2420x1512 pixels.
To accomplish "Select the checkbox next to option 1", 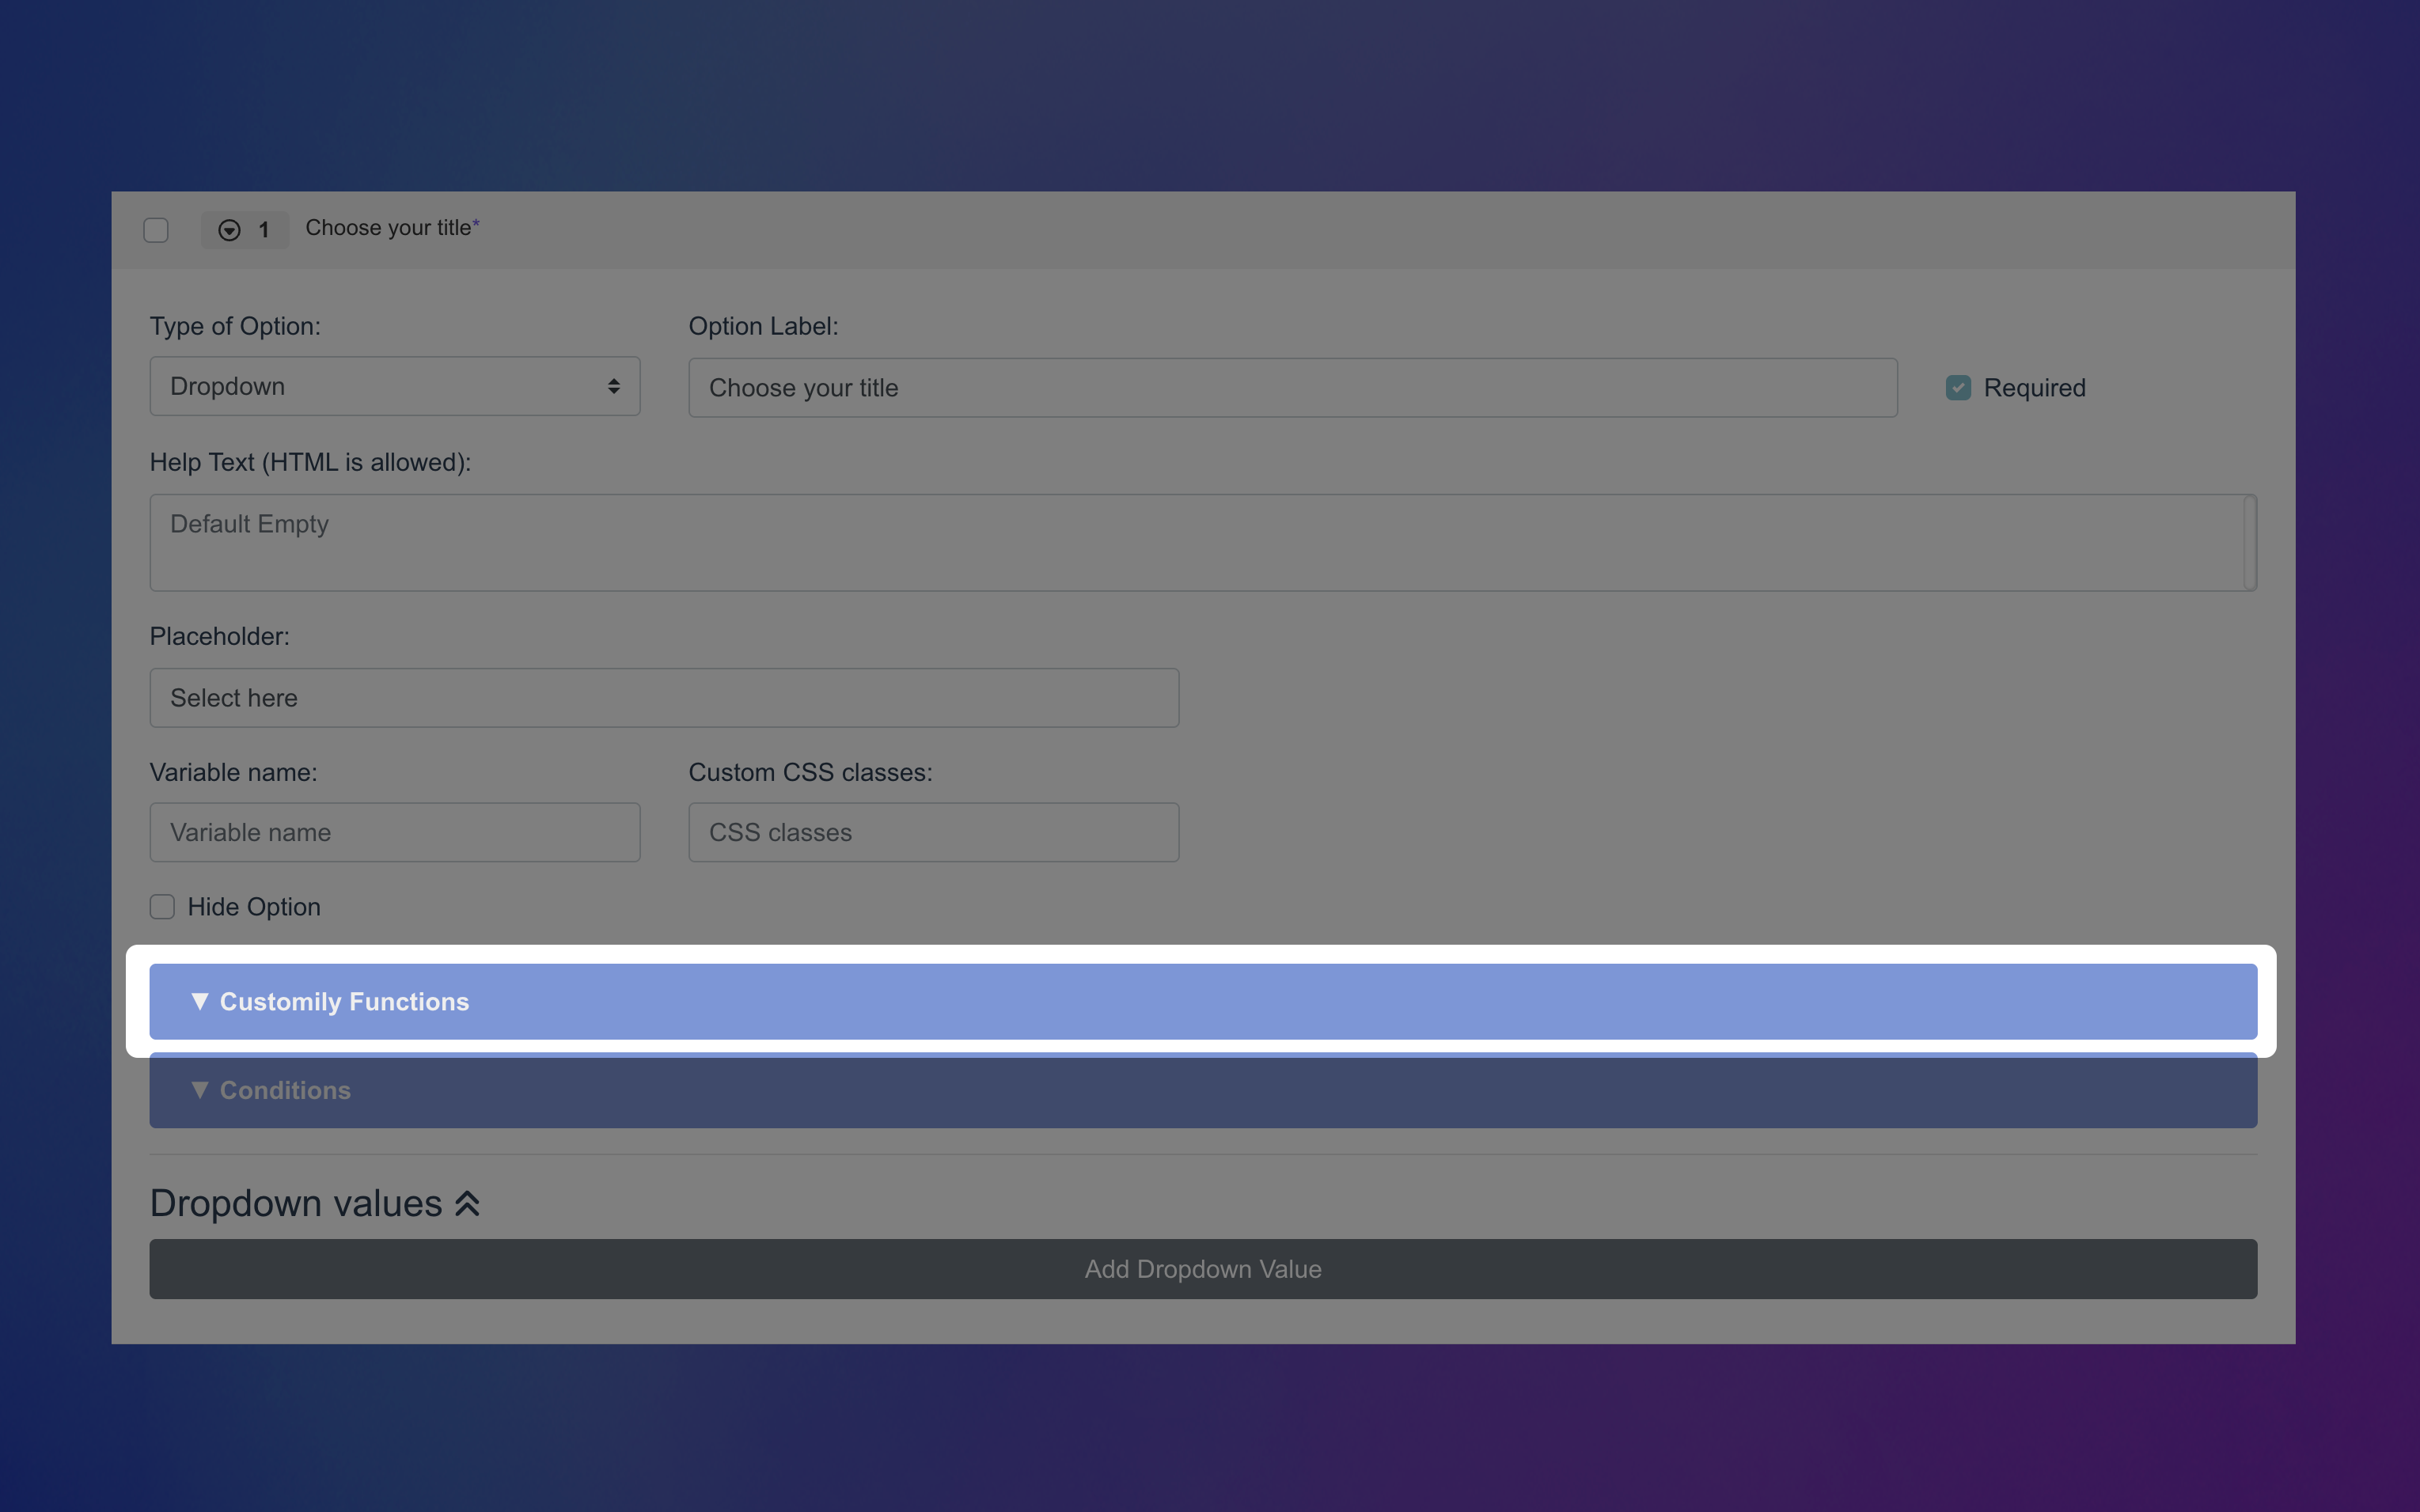I will (156, 230).
